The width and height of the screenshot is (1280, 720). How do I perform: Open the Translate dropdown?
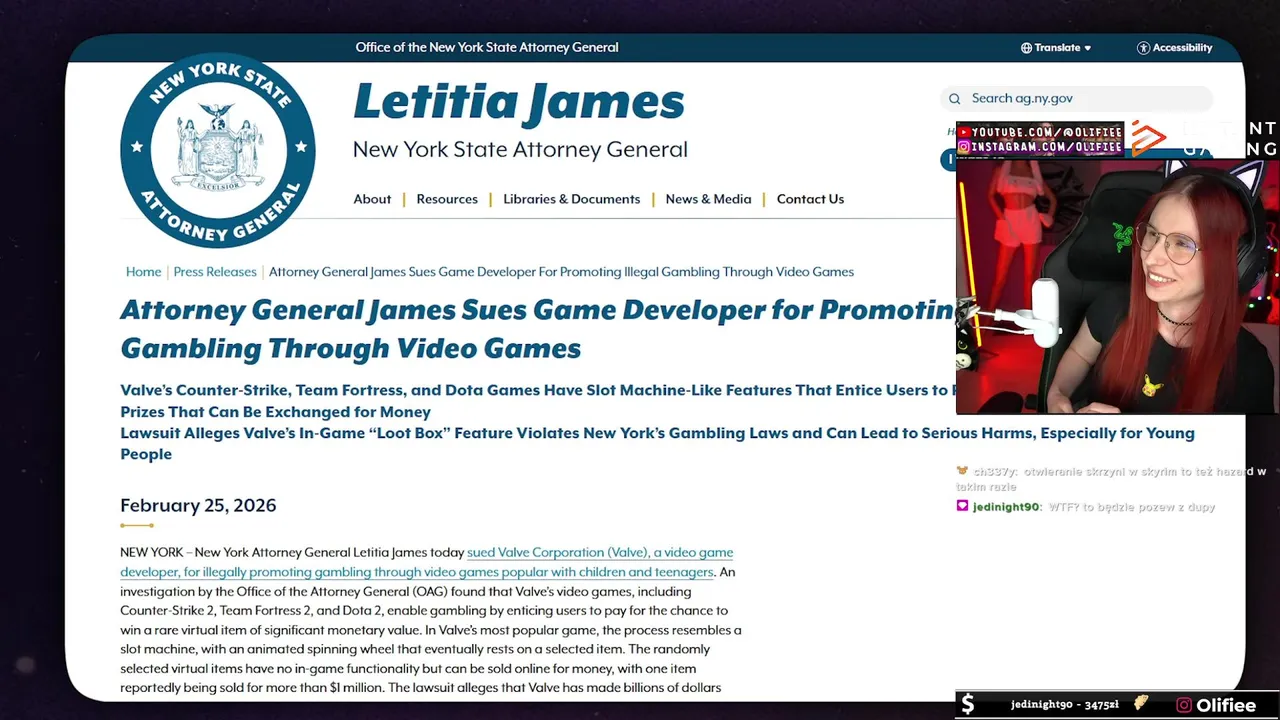tap(1056, 48)
